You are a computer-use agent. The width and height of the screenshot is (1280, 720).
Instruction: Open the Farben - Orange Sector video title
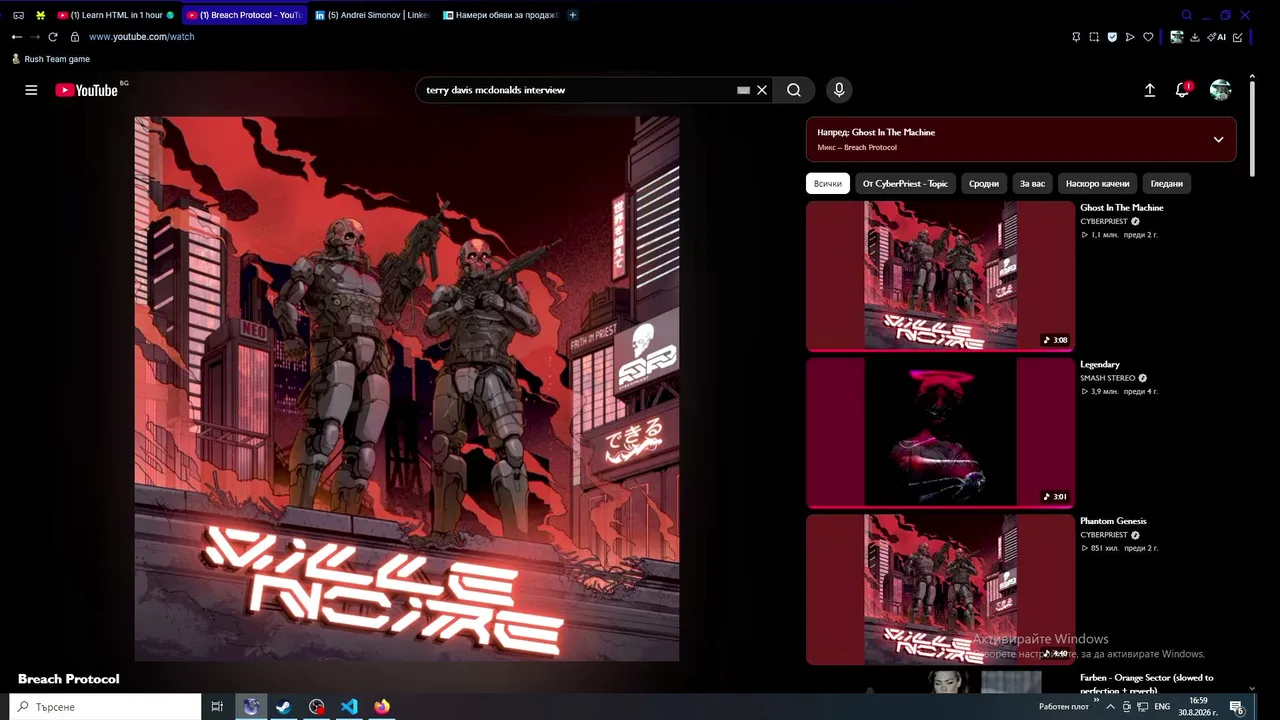coord(1147,684)
